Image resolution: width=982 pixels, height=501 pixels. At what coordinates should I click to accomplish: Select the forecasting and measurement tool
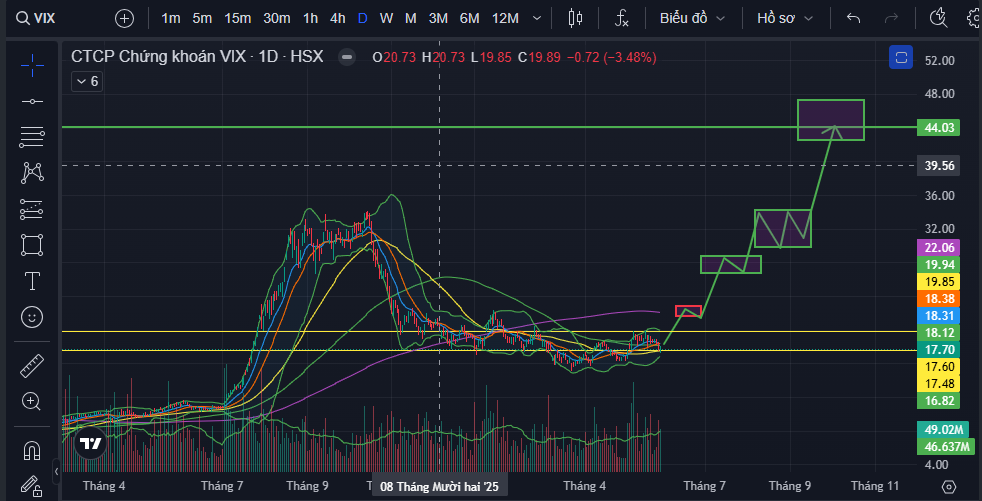pos(32,209)
